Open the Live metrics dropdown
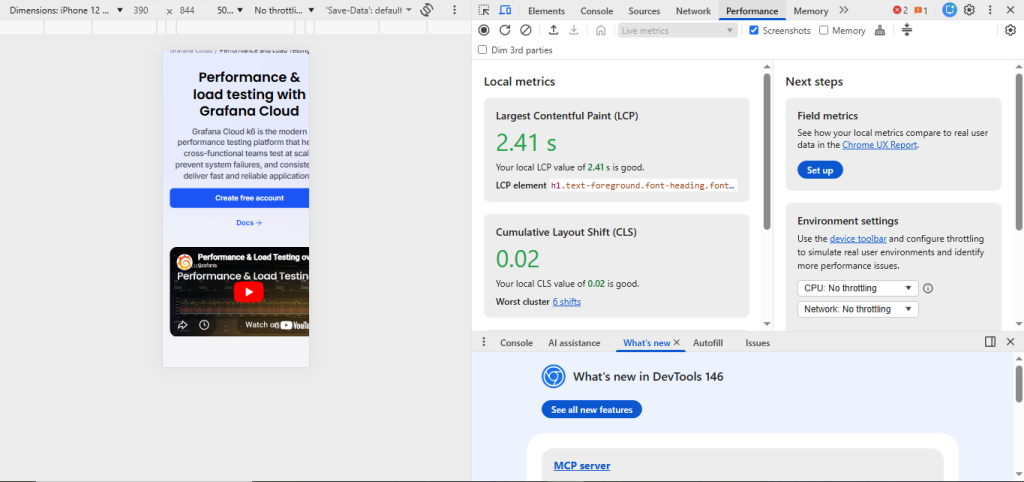The image size is (1024, 482). click(x=678, y=31)
